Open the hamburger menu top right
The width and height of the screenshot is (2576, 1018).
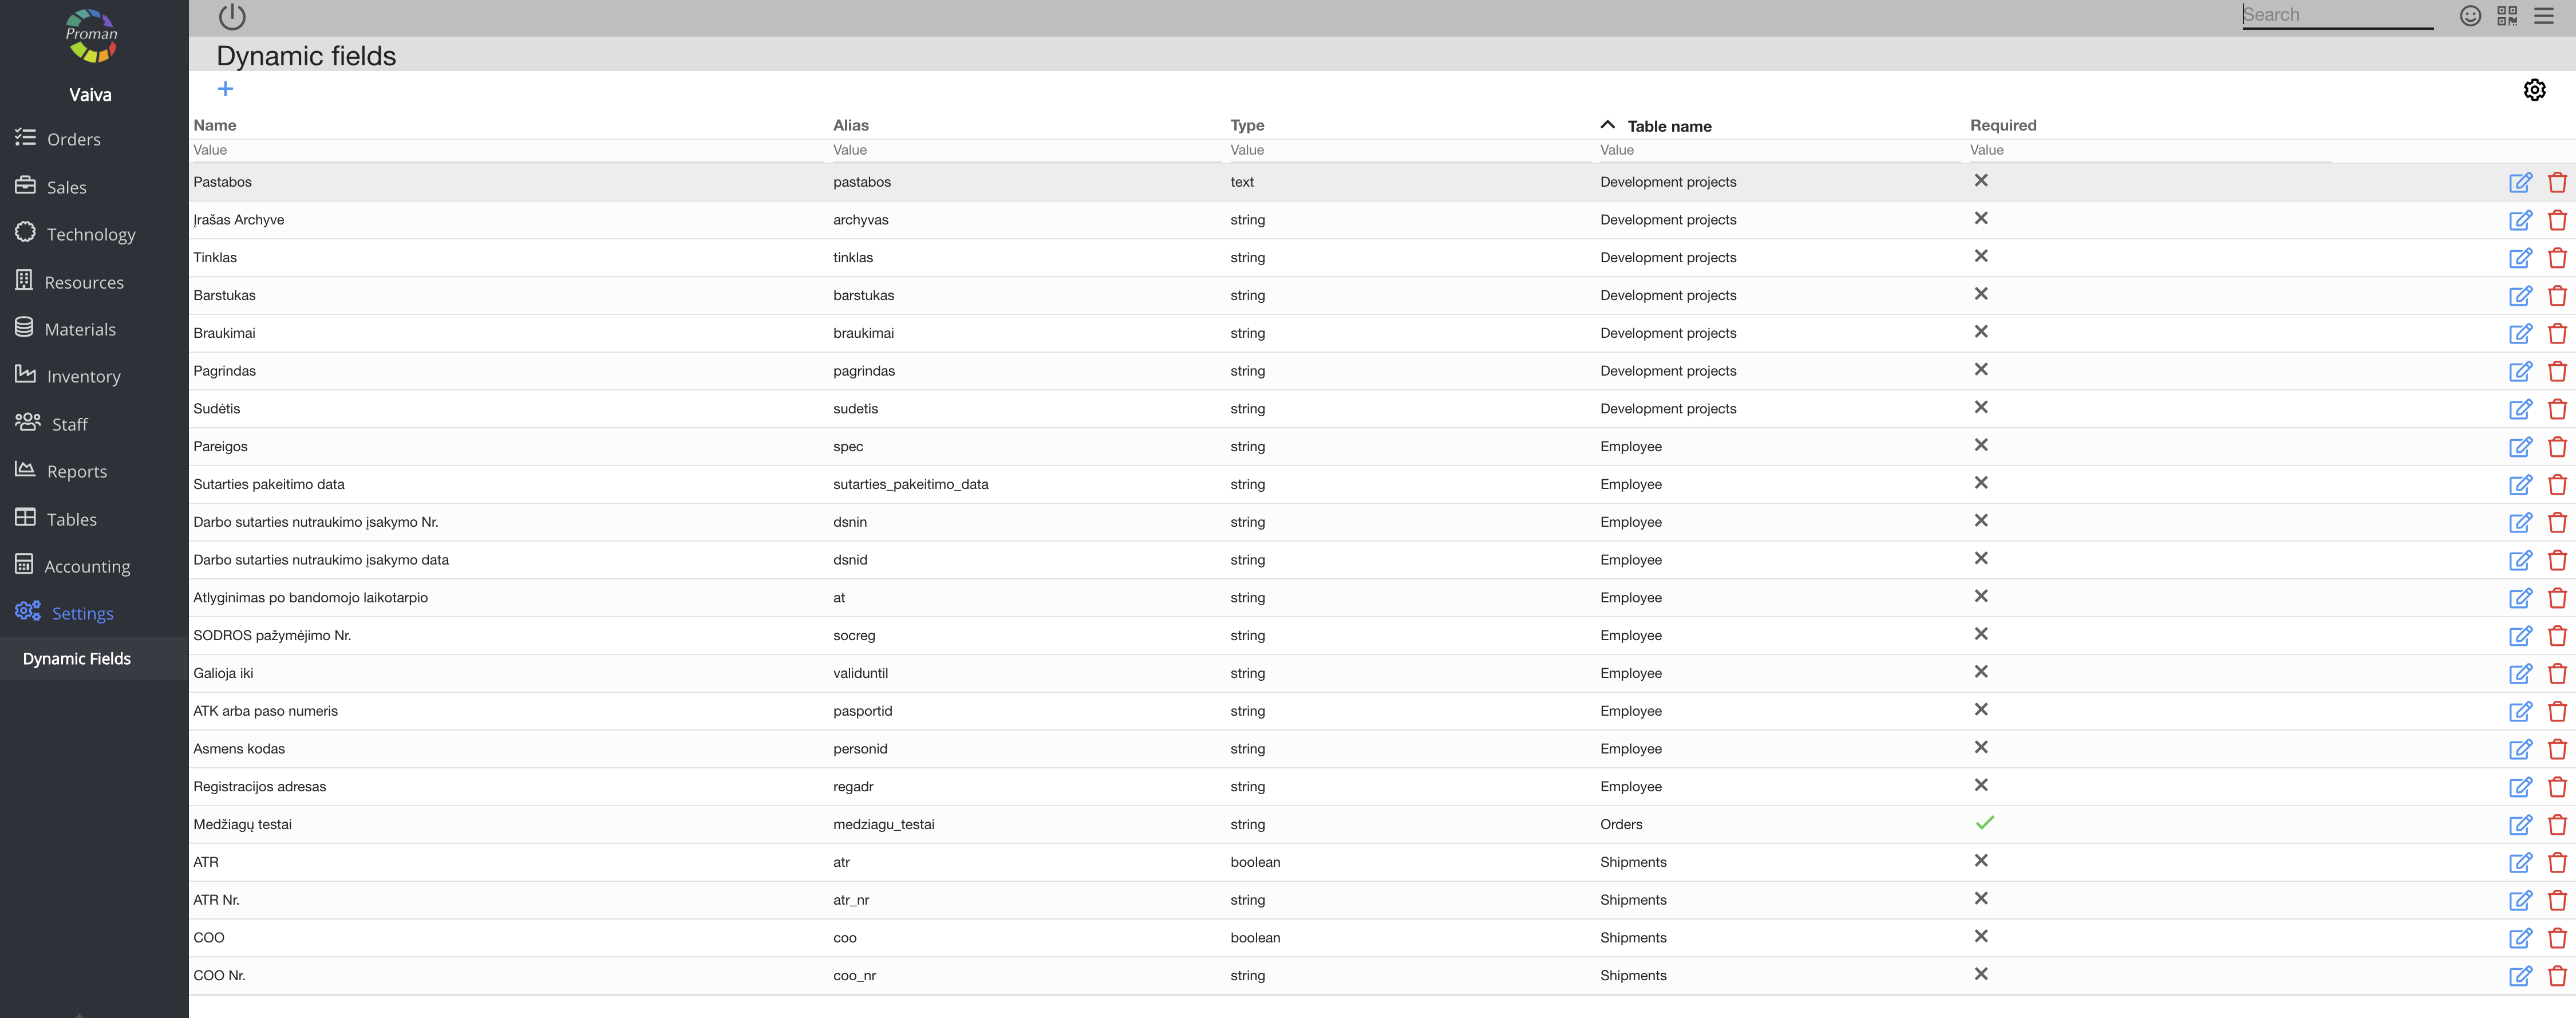pyautogui.click(x=2543, y=16)
